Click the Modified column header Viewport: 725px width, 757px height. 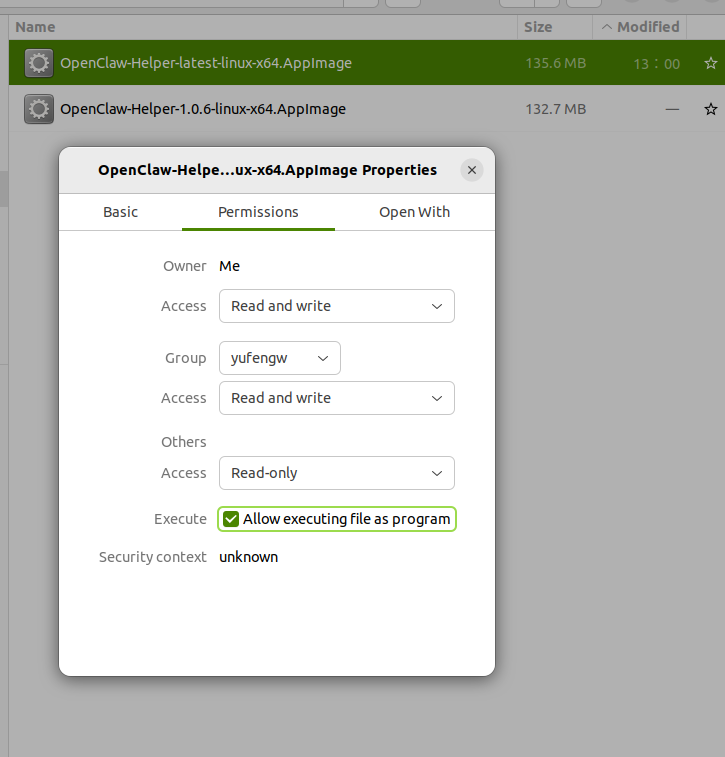coord(647,27)
